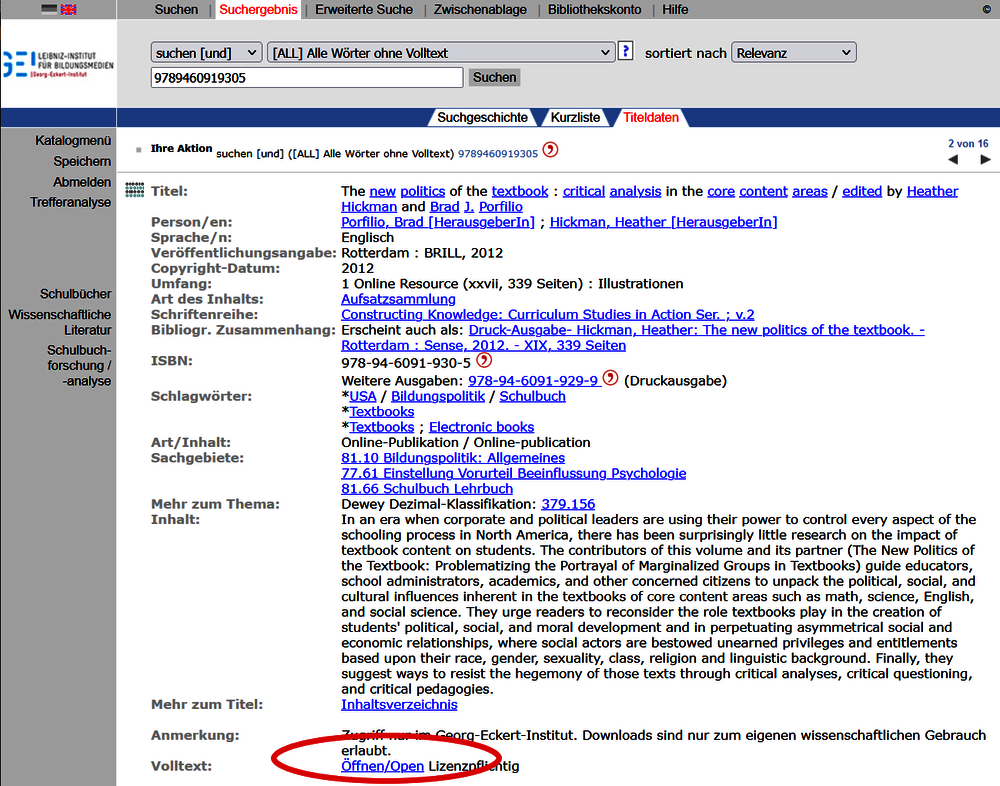Go to next result with right arrow

pos(983,160)
